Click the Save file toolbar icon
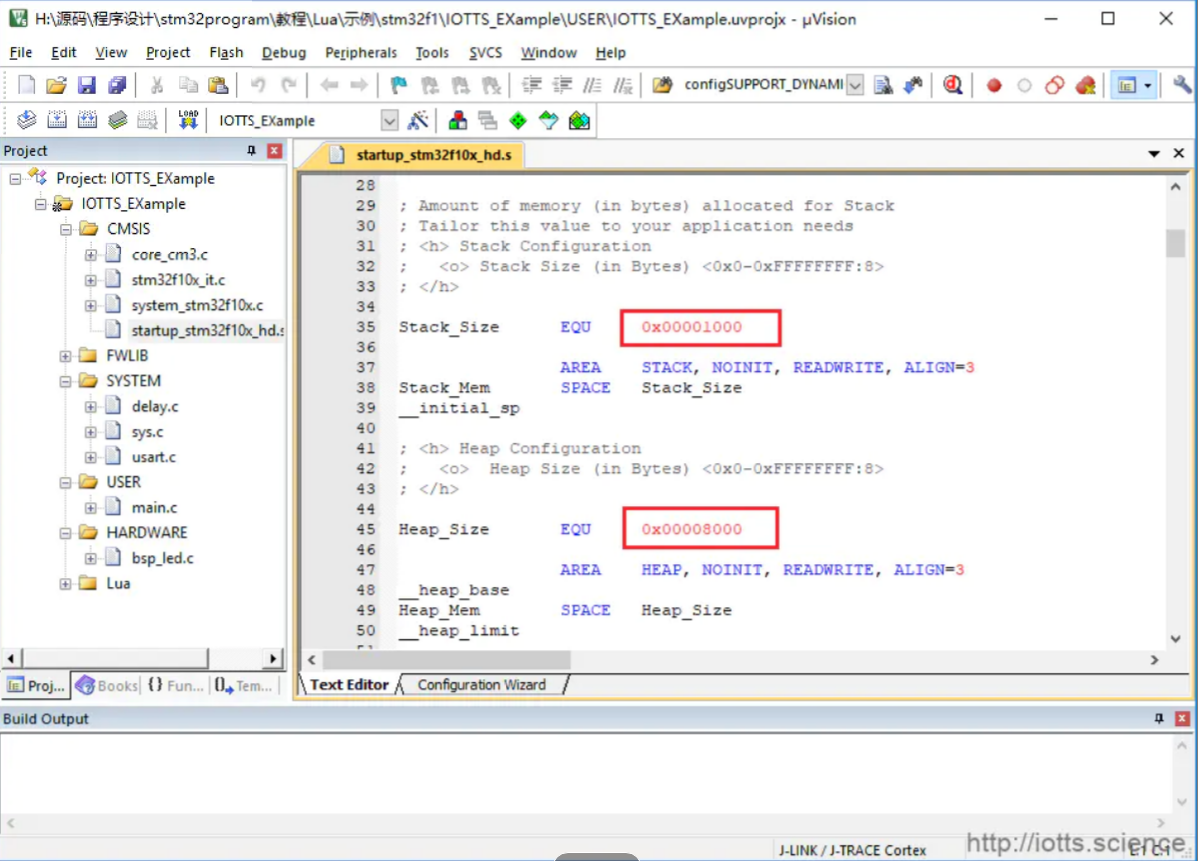The width and height of the screenshot is (1198, 861). click(87, 85)
